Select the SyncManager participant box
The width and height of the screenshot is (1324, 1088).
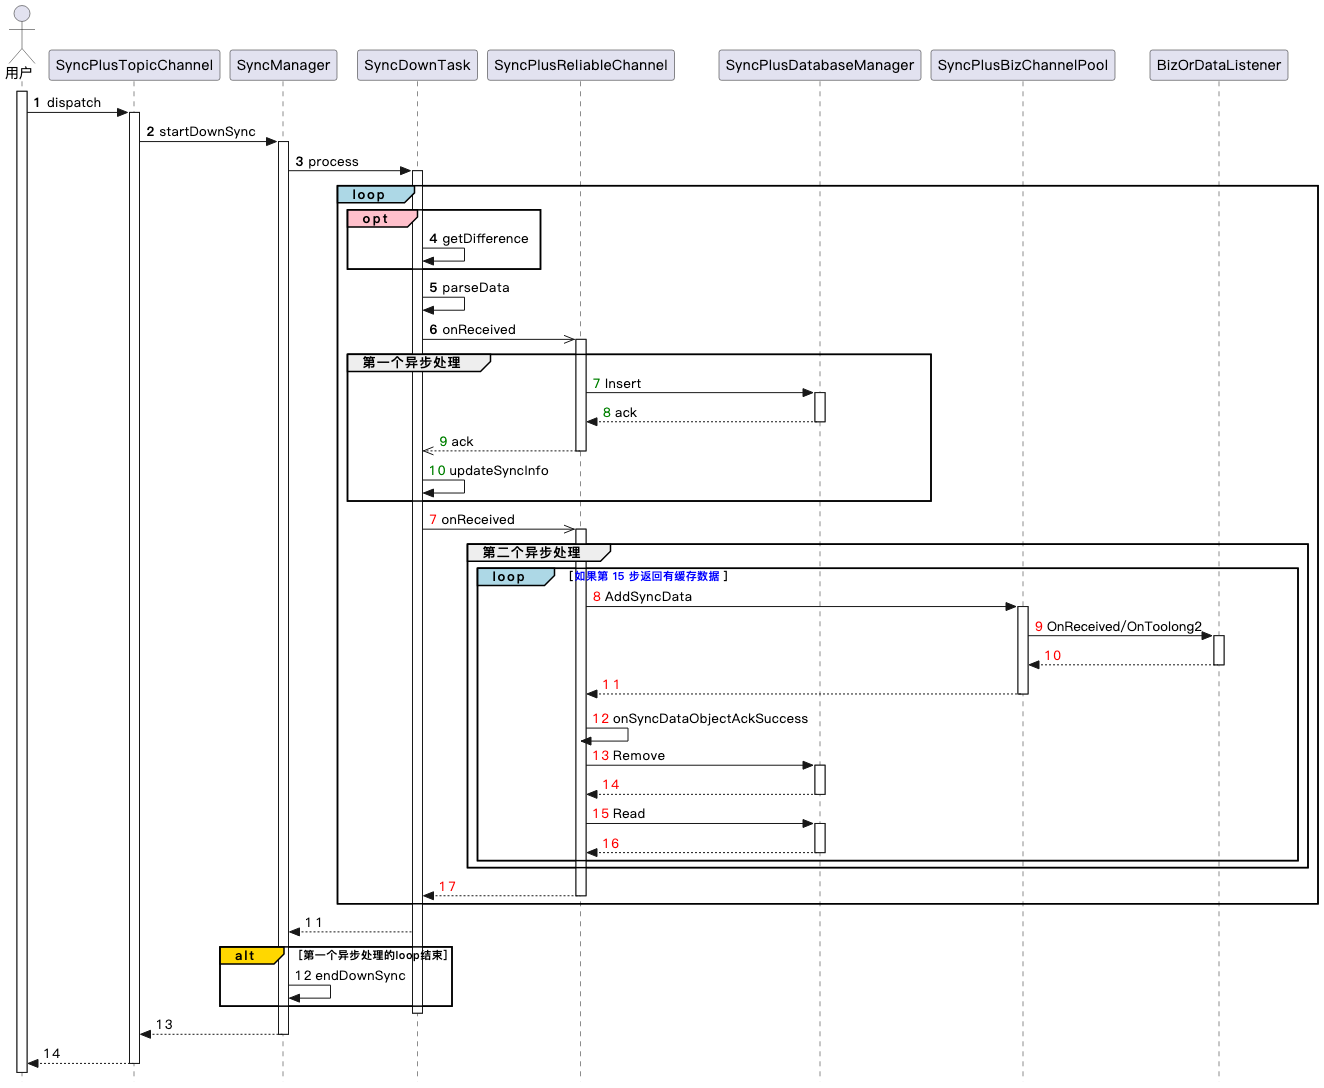283,65
